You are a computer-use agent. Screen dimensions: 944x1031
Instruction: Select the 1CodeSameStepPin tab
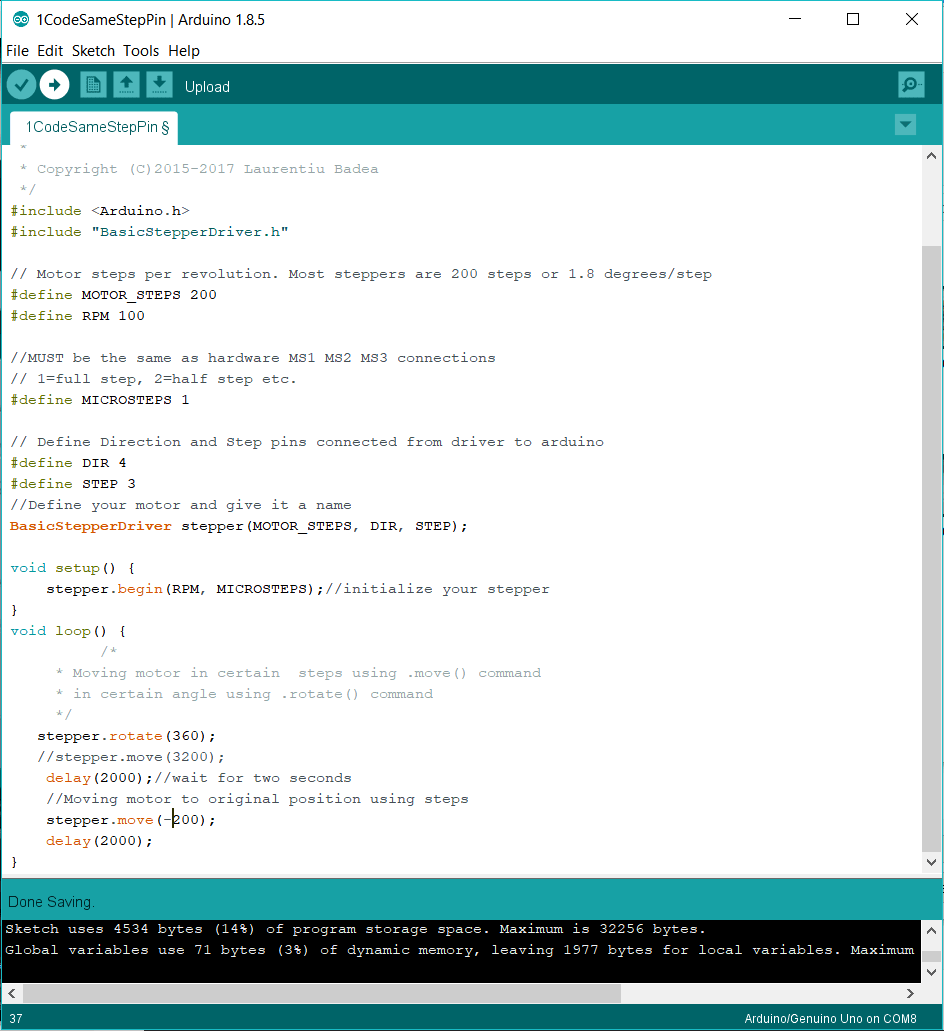(x=94, y=128)
